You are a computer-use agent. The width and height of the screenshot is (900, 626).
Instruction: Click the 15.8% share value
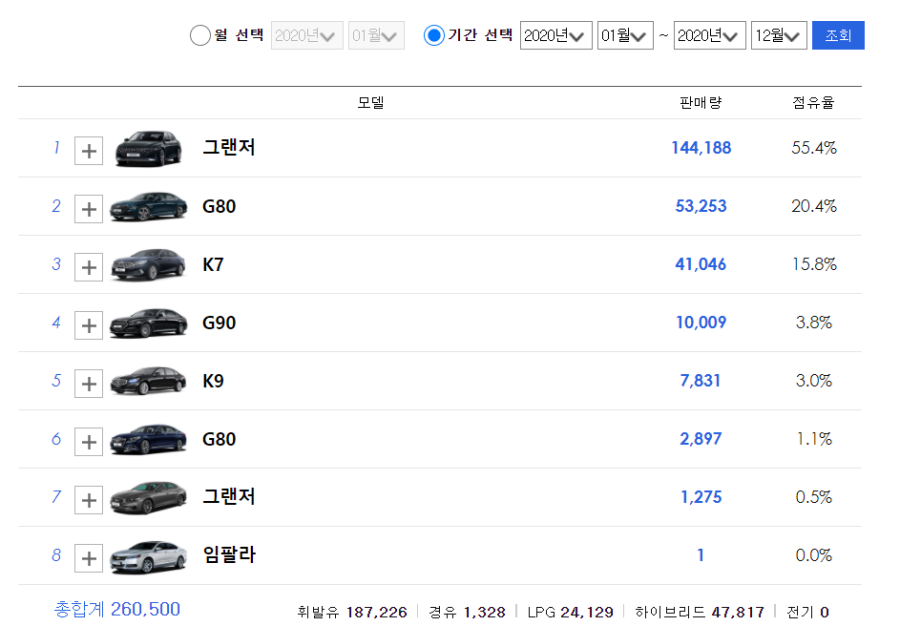click(x=814, y=265)
